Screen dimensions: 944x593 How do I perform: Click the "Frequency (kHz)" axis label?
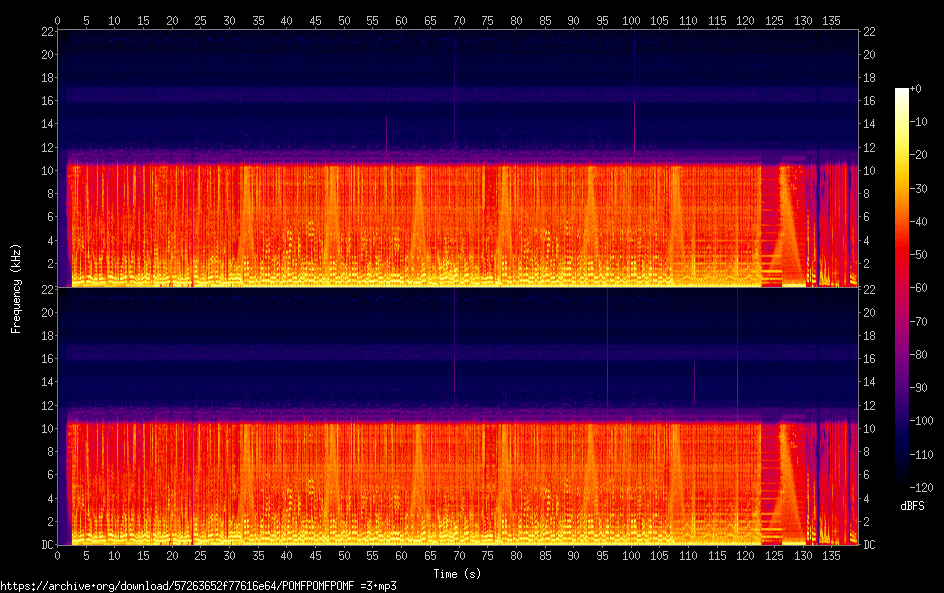16,288
